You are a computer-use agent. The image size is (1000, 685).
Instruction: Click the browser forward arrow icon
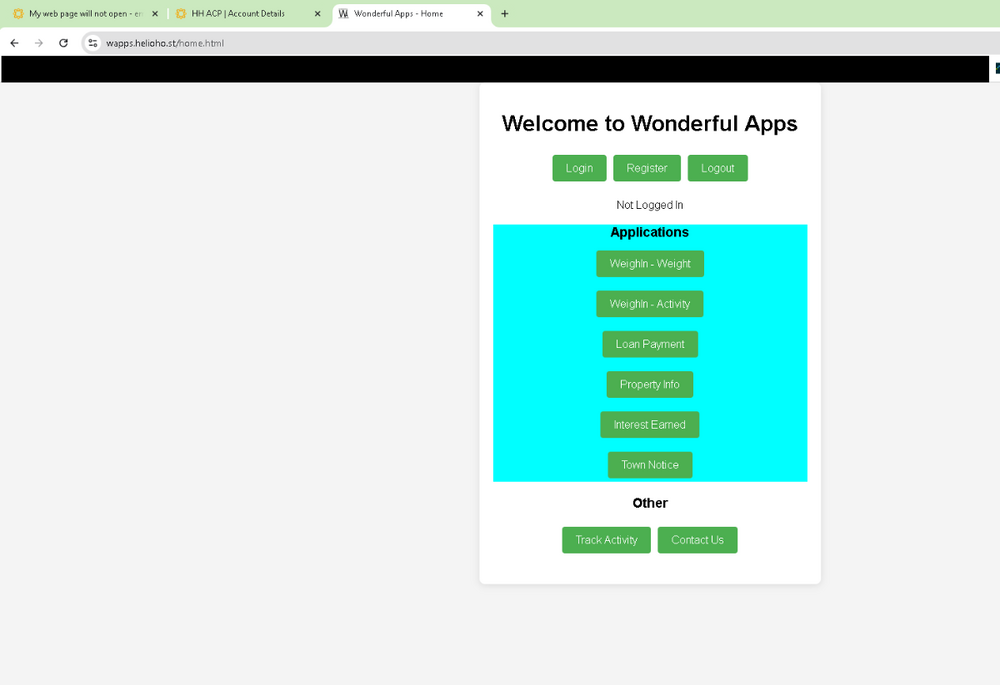[x=39, y=43]
